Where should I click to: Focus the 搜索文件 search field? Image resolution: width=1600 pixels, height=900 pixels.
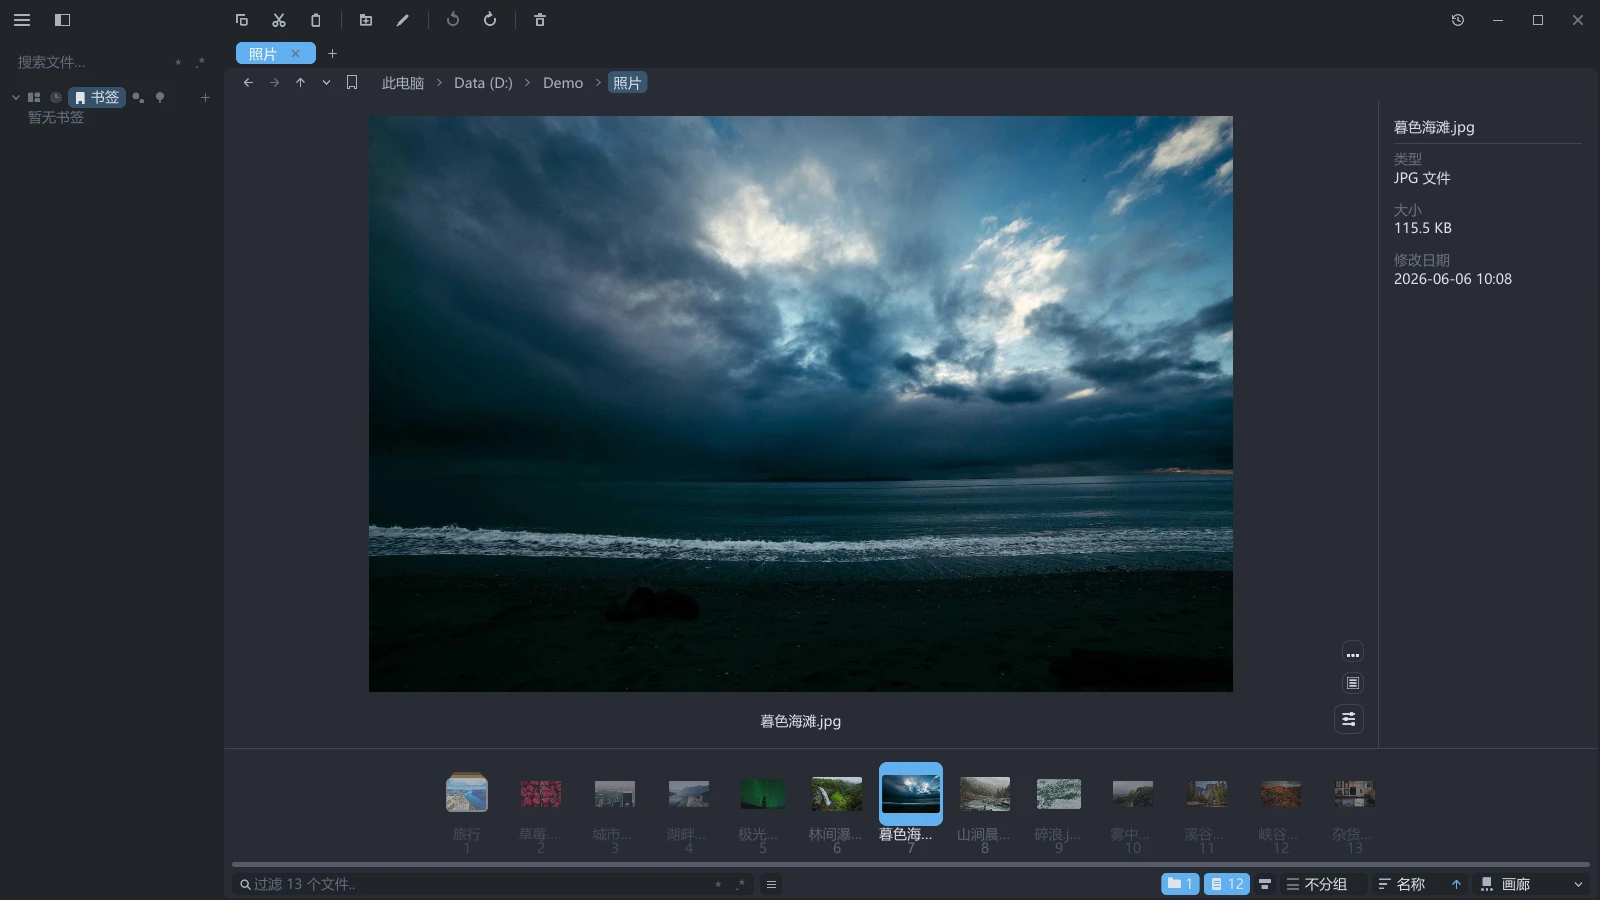[90, 62]
